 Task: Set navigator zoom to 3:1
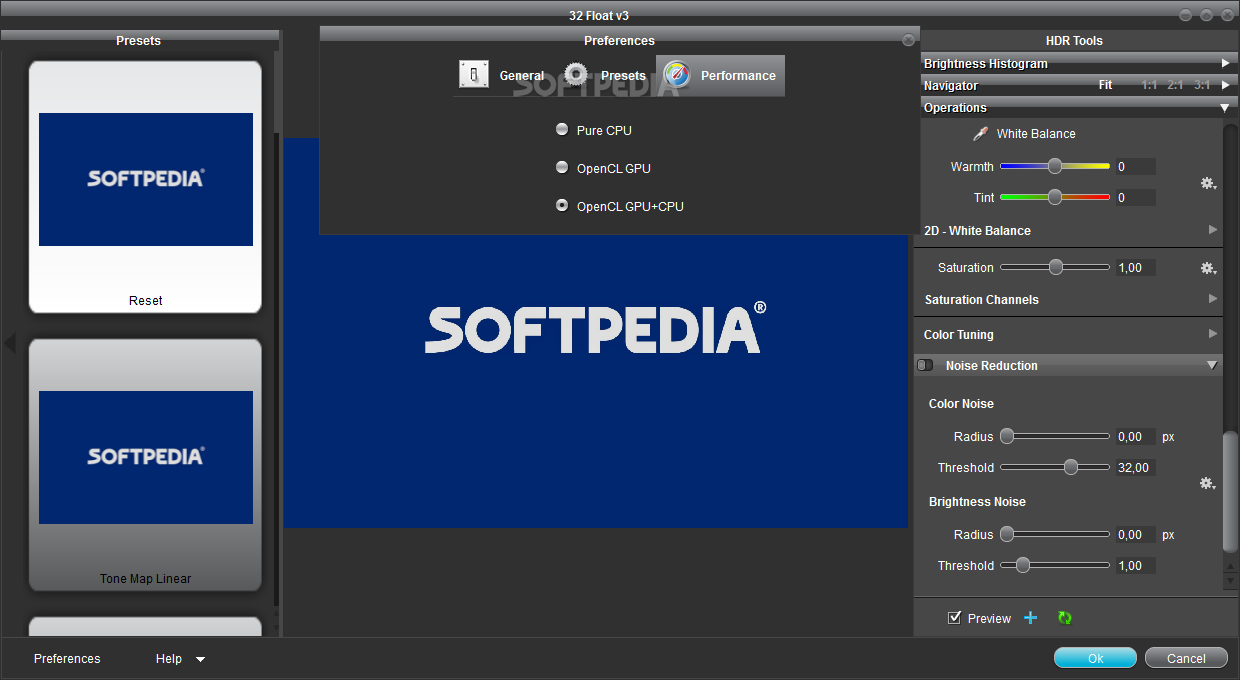coord(1202,85)
